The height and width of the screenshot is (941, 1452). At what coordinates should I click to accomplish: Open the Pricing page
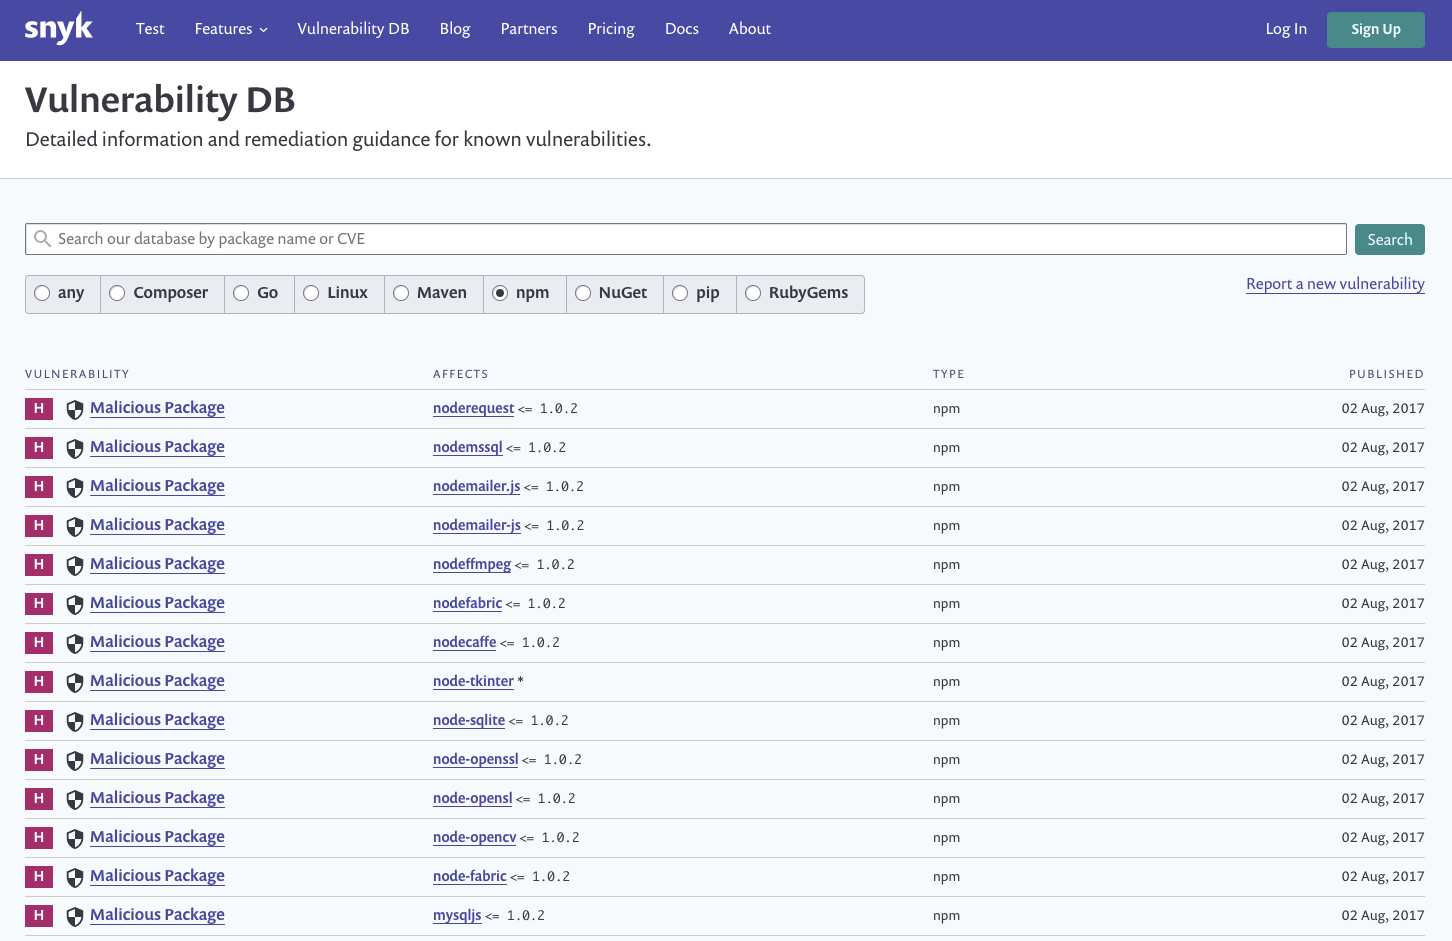tap(611, 29)
